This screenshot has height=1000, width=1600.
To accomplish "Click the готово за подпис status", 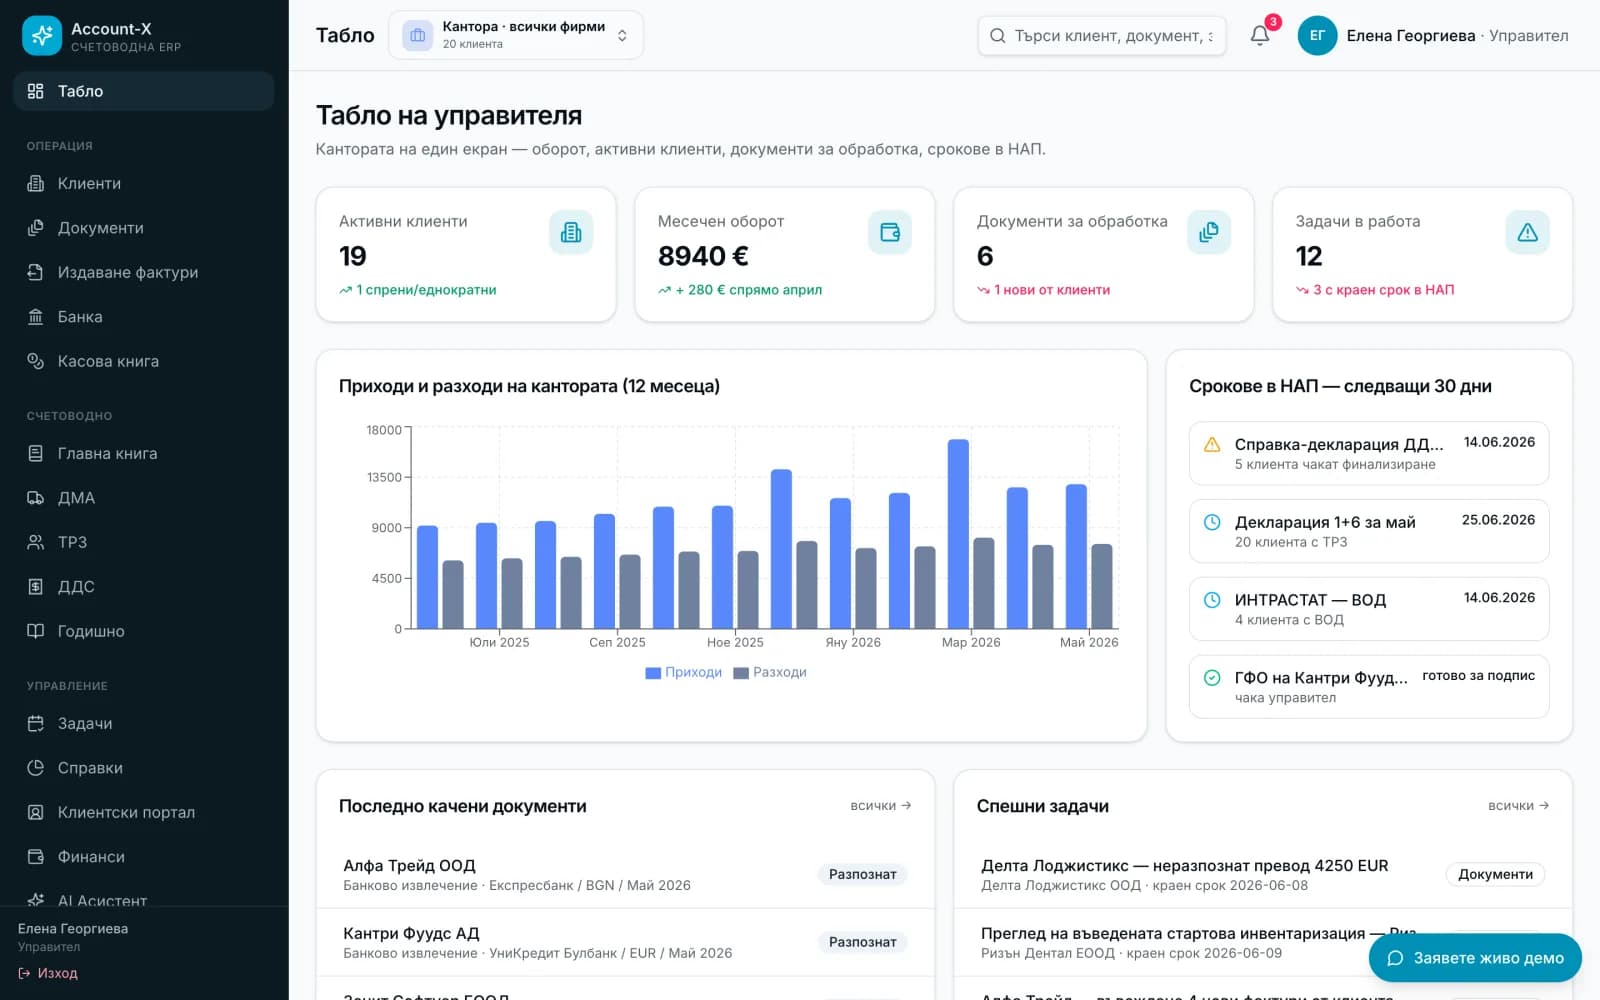I will pos(1478,676).
